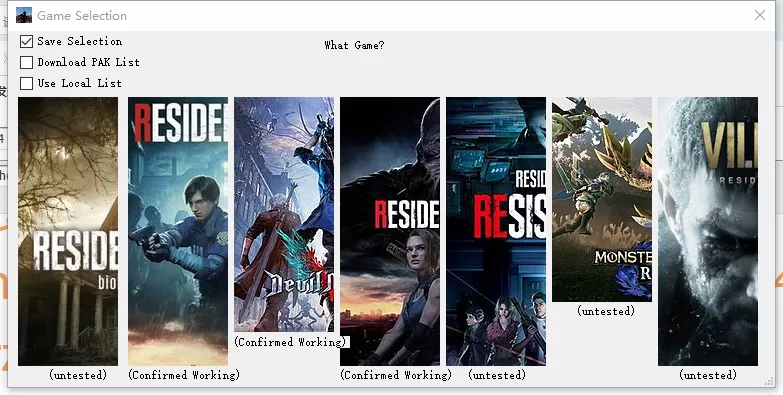Select the Resident Evil 3 Jill cover
783x395 pixels.
pyautogui.click(x=390, y=231)
